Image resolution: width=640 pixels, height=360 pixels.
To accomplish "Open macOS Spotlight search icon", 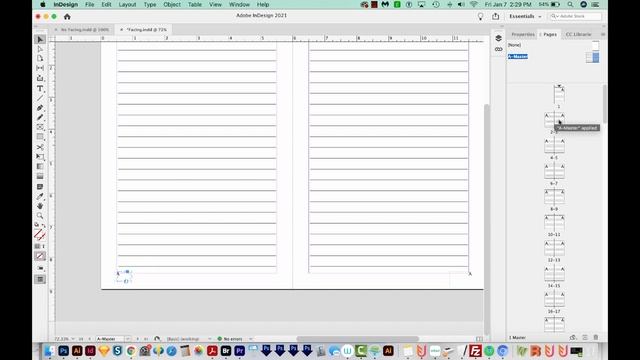I will (570, 4).
